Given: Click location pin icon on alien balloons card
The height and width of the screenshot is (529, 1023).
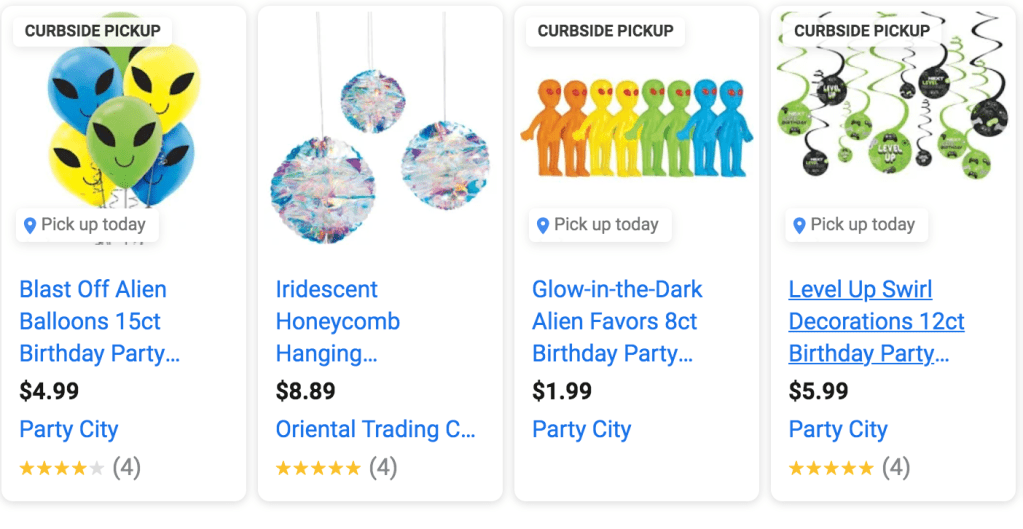Looking at the screenshot, I should 30,226.
